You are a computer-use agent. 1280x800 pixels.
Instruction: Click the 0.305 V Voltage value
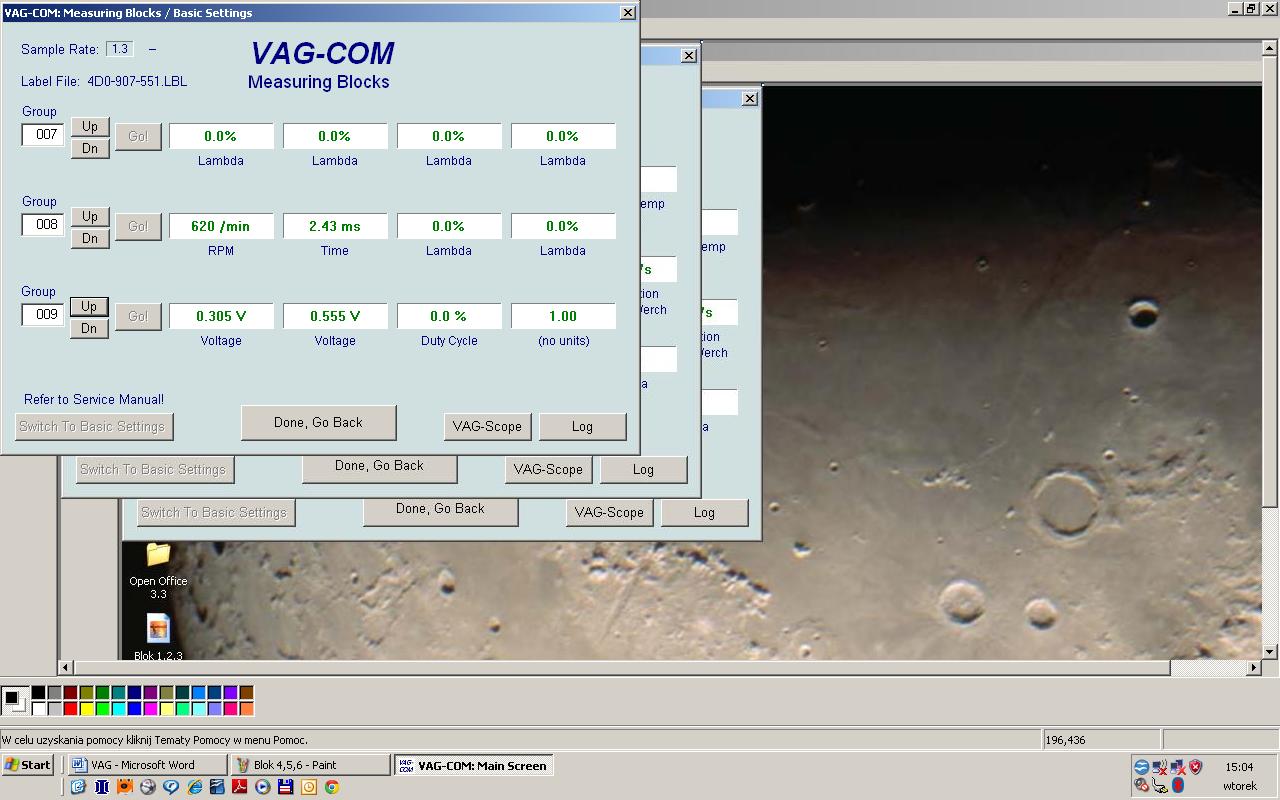pyautogui.click(x=221, y=317)
